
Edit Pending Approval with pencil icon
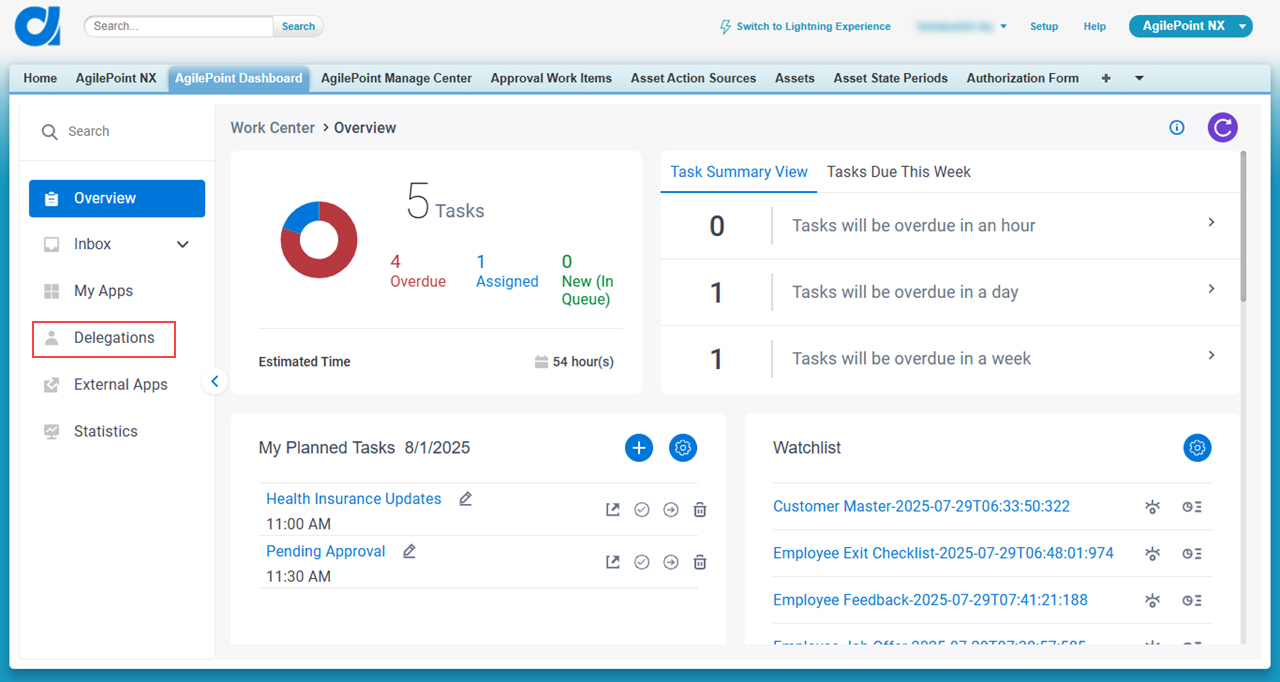(409, 551)
